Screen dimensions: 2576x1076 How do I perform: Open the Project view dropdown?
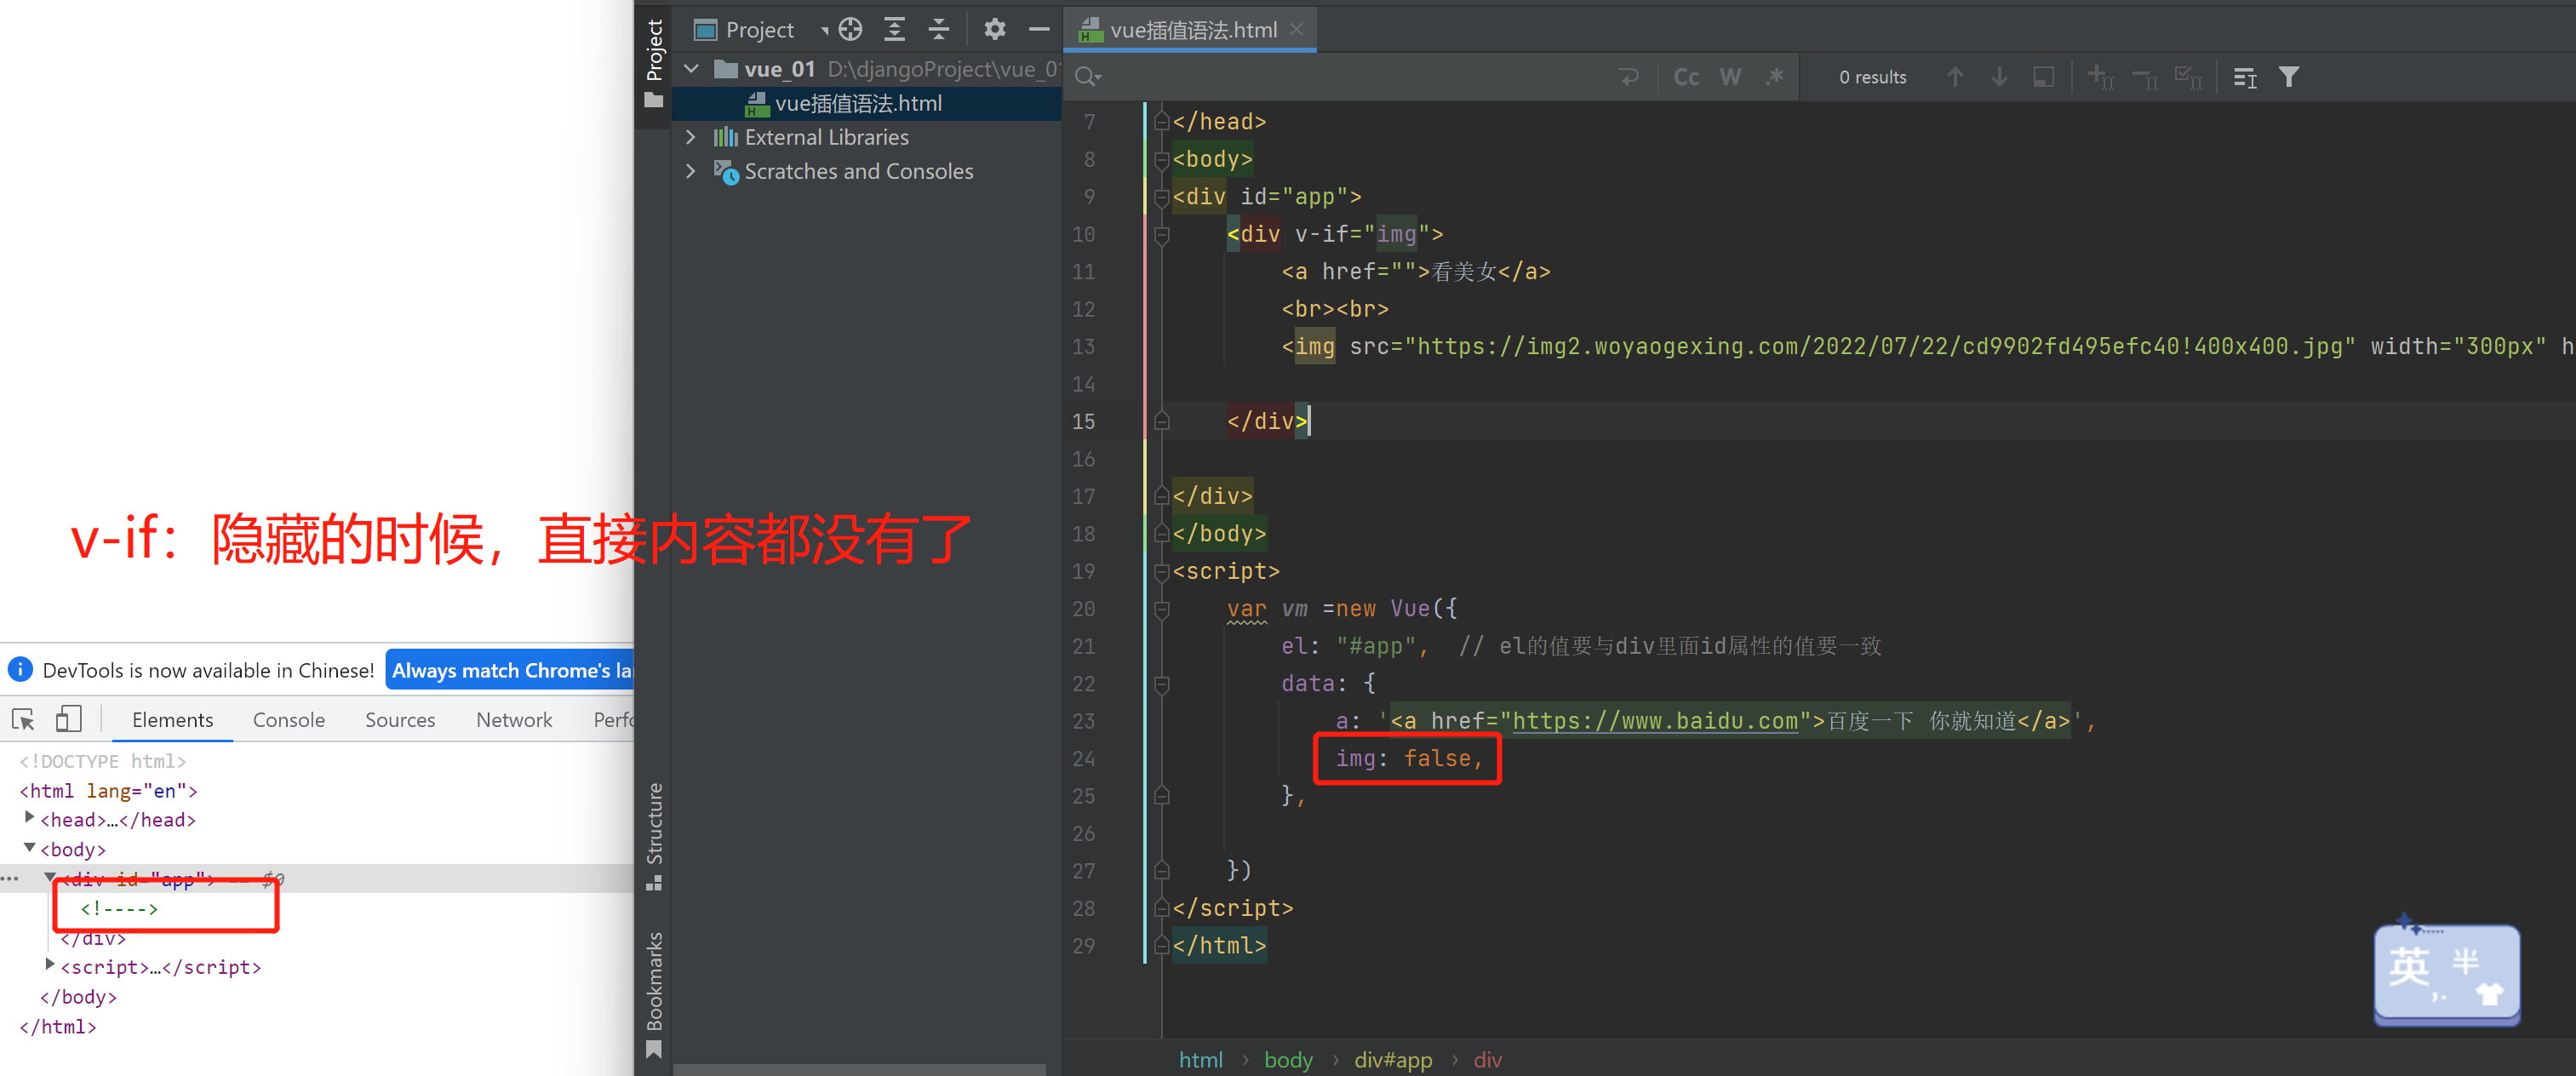pos(825,30)
